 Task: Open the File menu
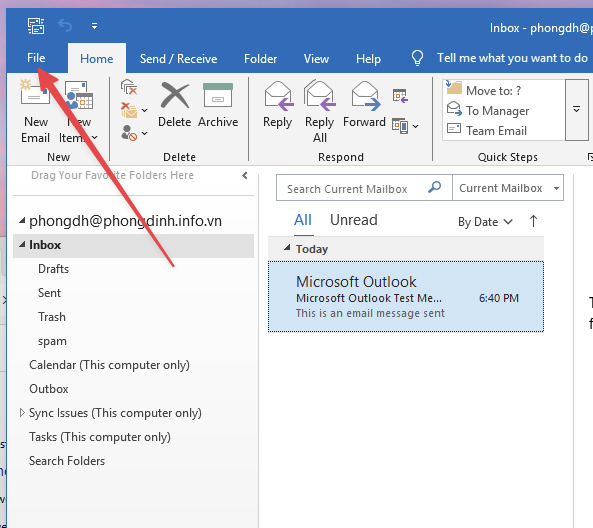pyautogui.click(x=36, y=58)
